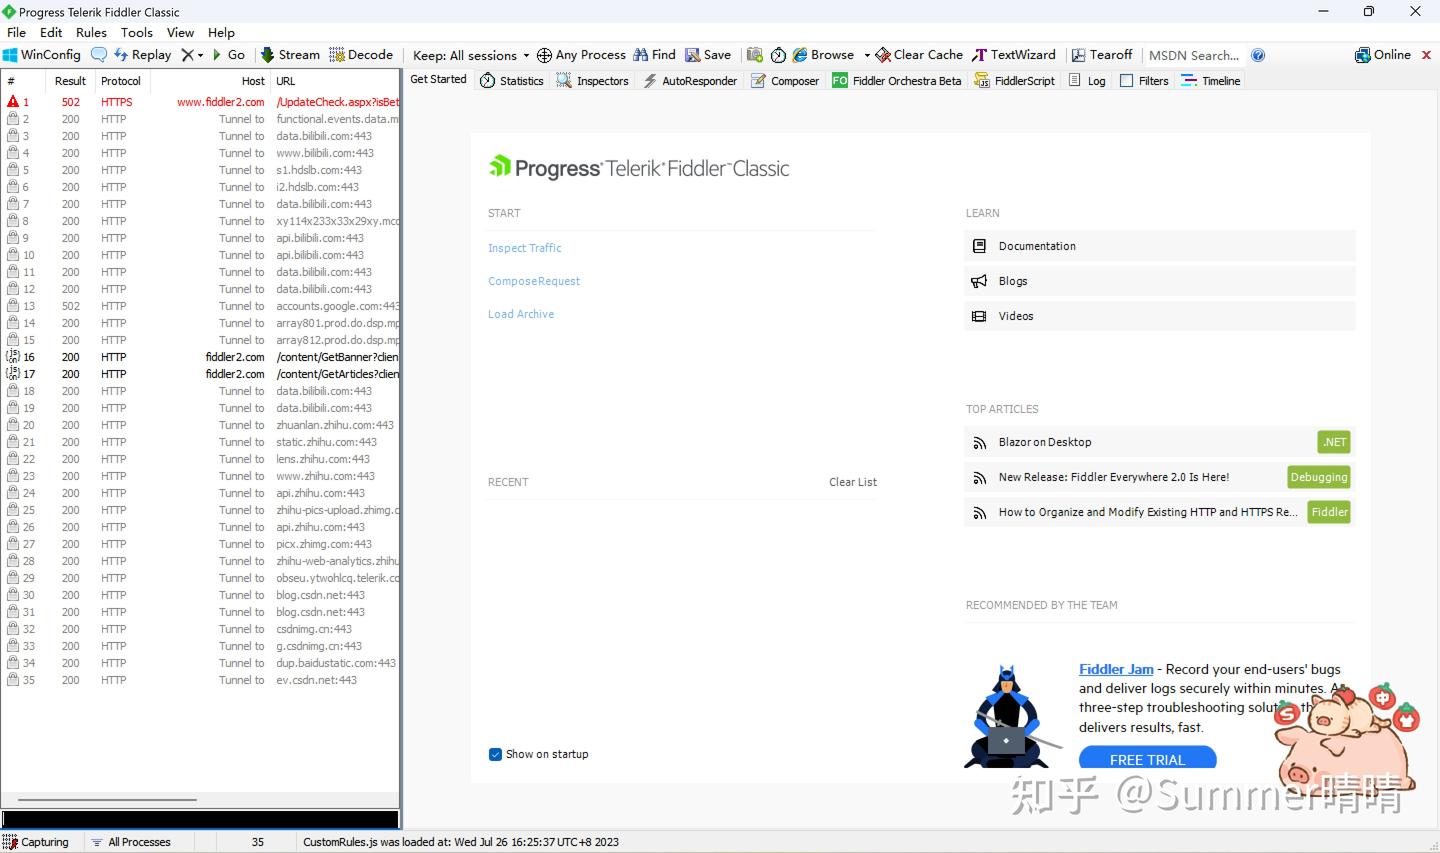Open the Rules menu

click(91, 32)
